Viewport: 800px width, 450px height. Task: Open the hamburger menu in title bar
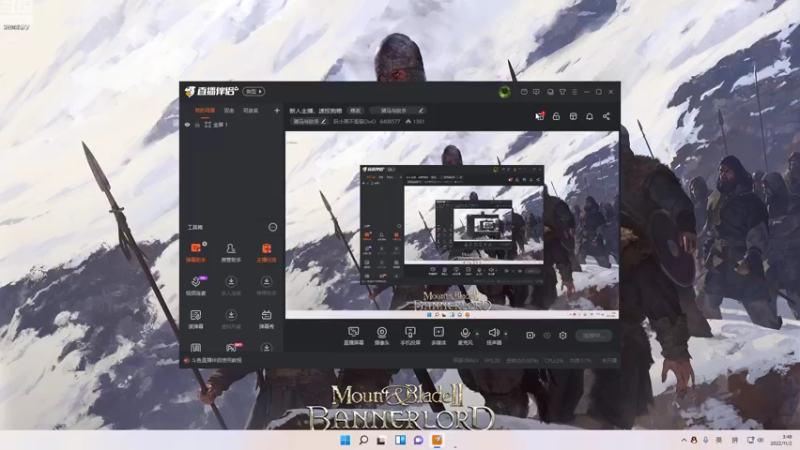574,92
